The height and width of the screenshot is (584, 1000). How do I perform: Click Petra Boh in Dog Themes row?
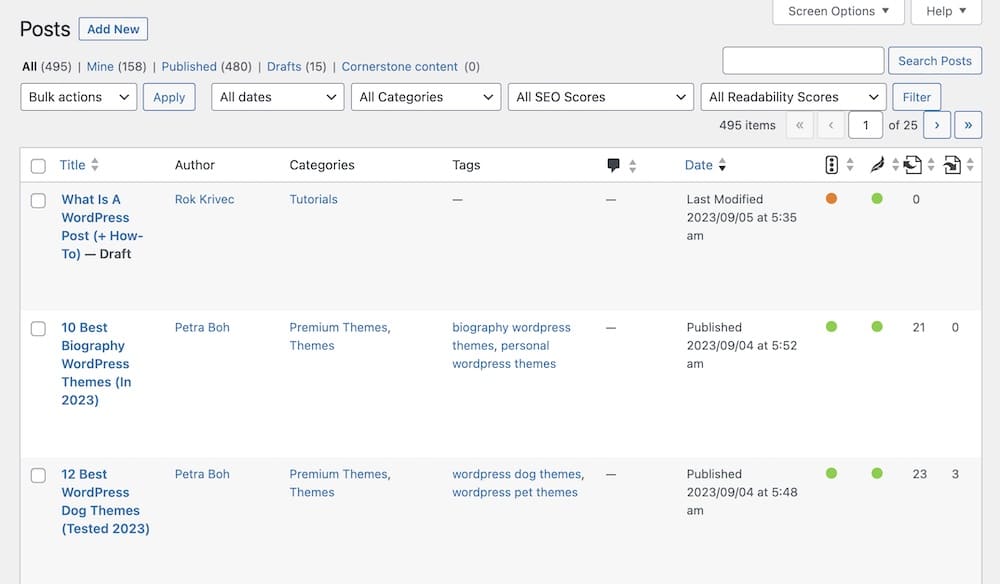[202, 474]
